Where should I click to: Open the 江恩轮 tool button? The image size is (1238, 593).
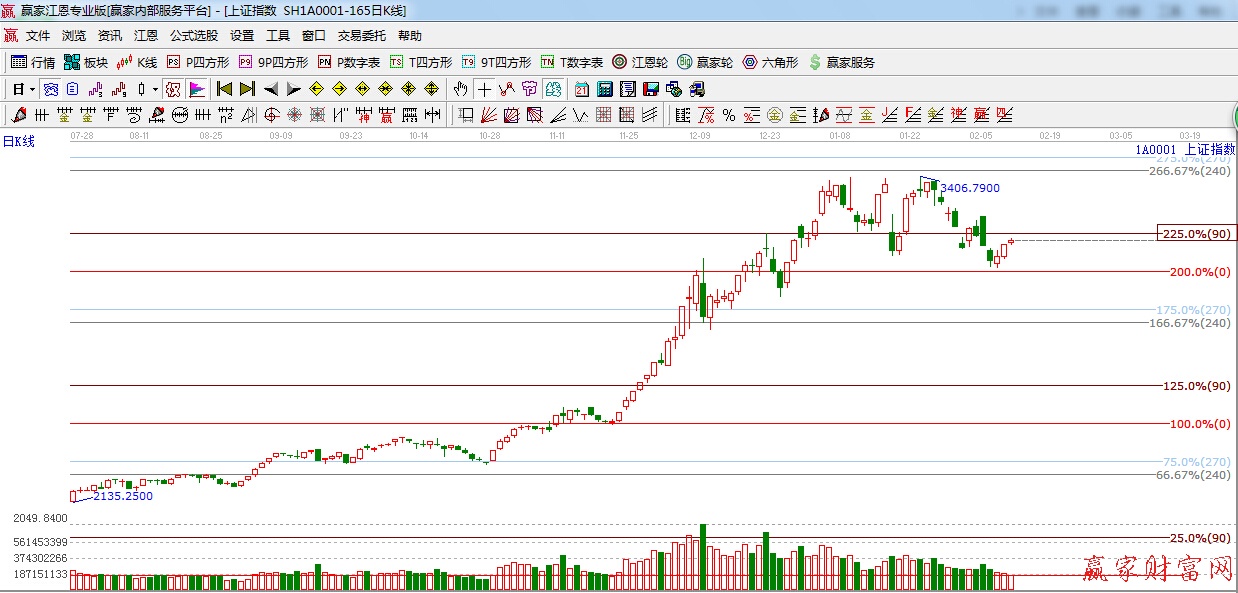pyautogui.click(x=640, y=62)
